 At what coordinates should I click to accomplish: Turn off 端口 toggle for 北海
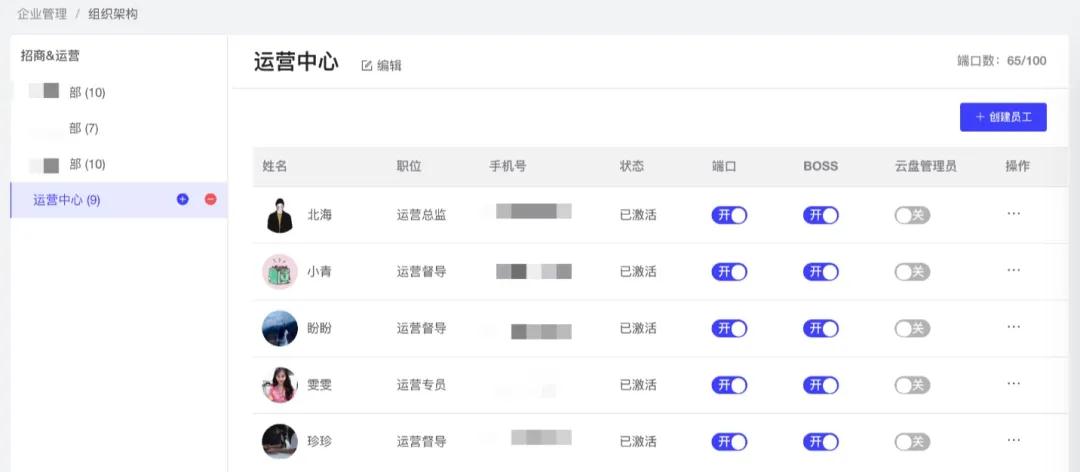[729, 215]
